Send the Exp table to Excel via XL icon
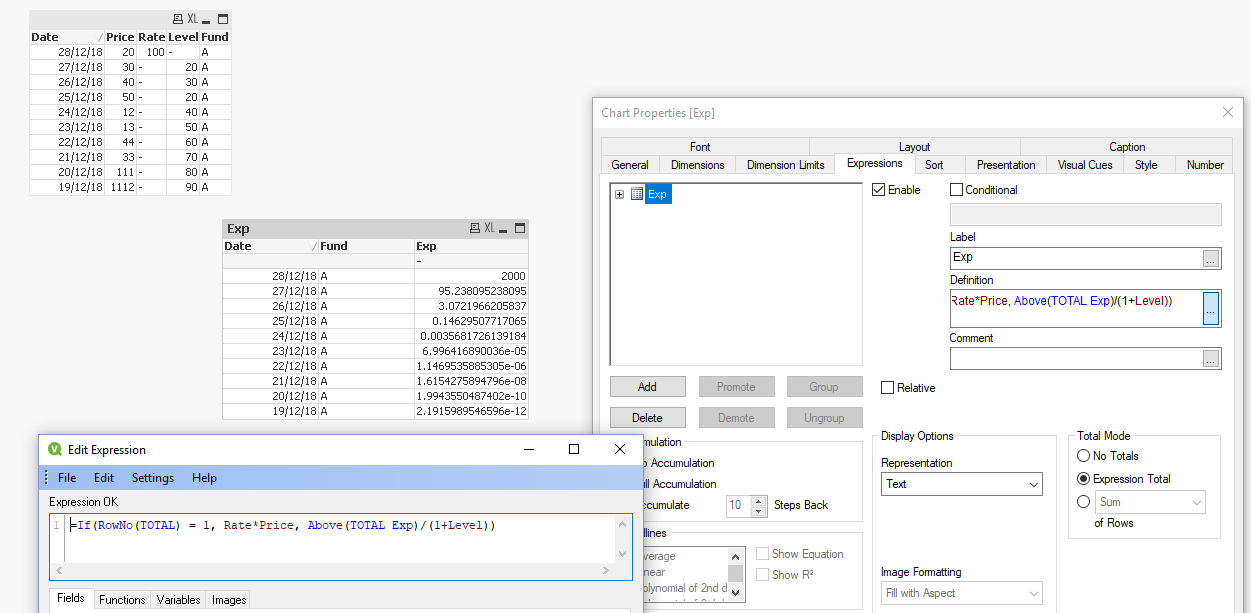 [490, 229]
